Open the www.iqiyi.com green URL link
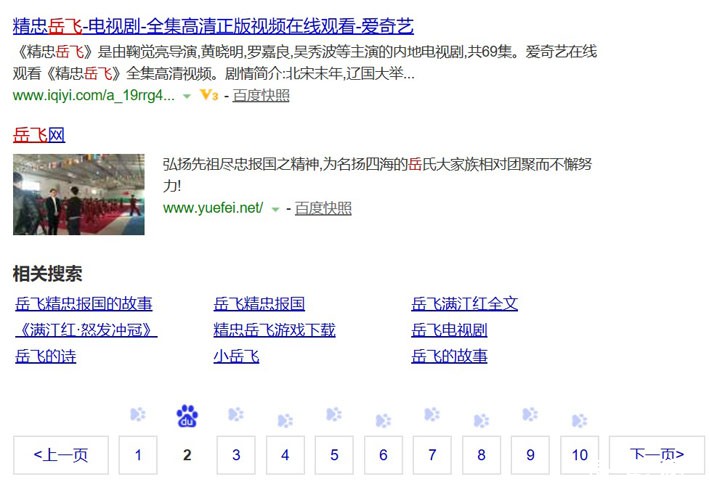Image resolution: width=709 pixels, height=490 pixels. point(94,95)
